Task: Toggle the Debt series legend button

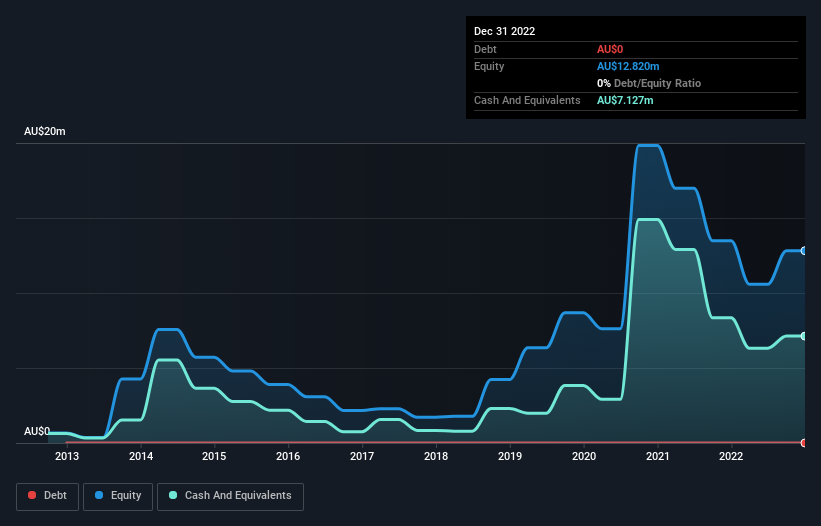Action: [47, 496]
